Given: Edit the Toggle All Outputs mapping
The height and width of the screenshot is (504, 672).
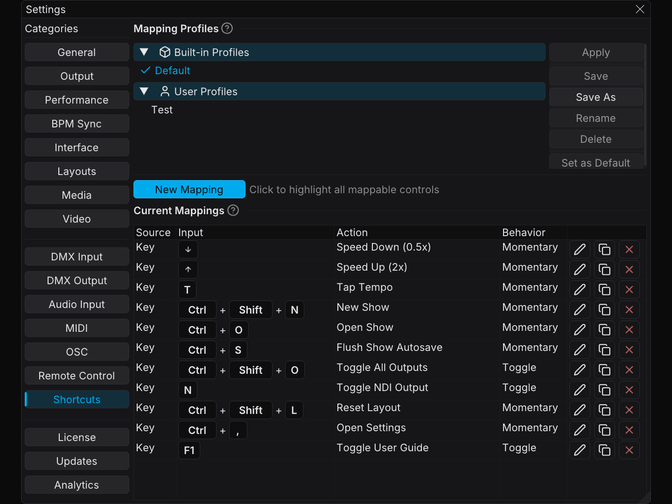Looking at the screenshot, I should click(579, 370).
